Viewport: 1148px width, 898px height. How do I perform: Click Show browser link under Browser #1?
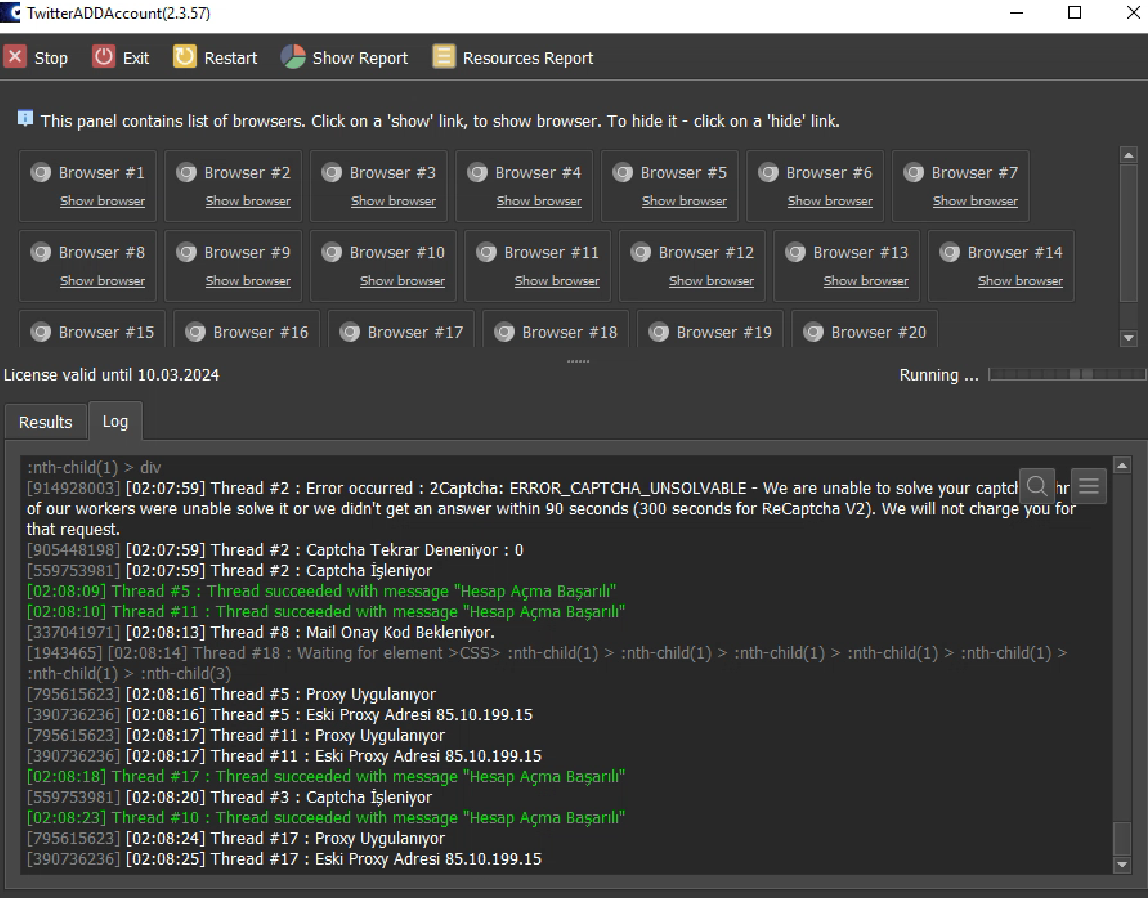102,201
